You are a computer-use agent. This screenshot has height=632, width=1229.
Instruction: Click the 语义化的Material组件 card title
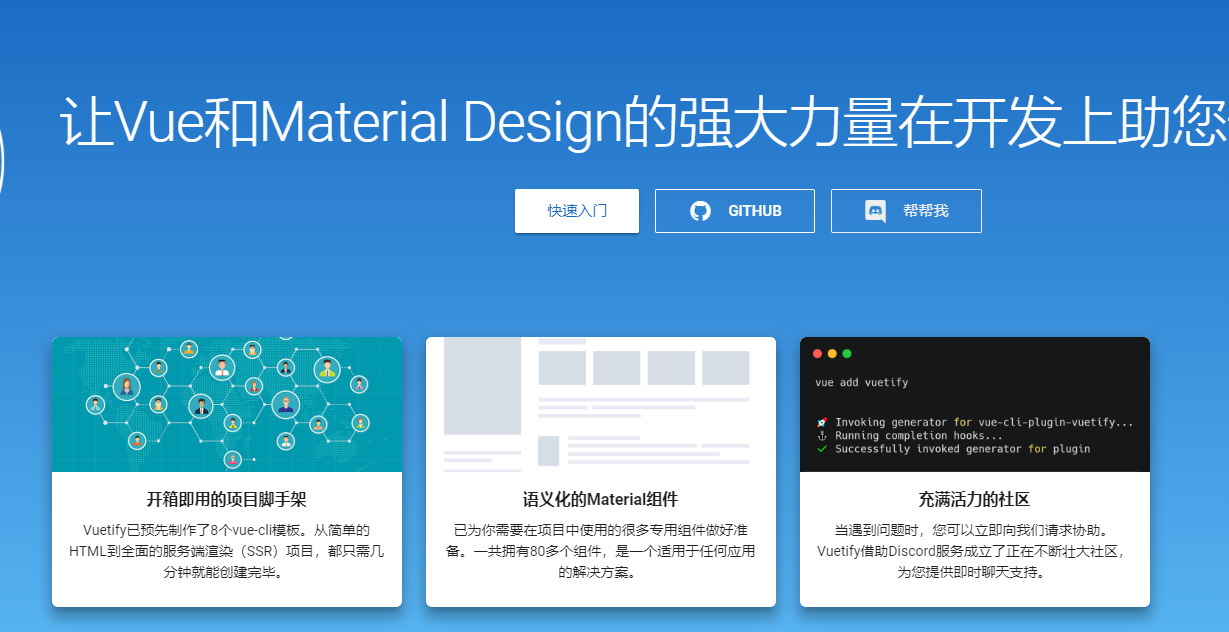click(x=601, y=499)
